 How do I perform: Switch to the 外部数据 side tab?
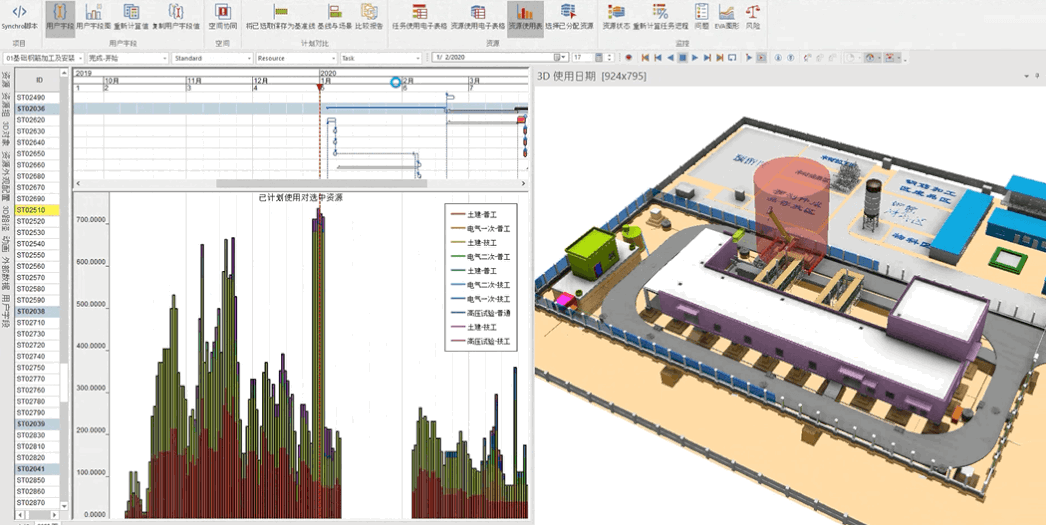[x=6, y=276]
